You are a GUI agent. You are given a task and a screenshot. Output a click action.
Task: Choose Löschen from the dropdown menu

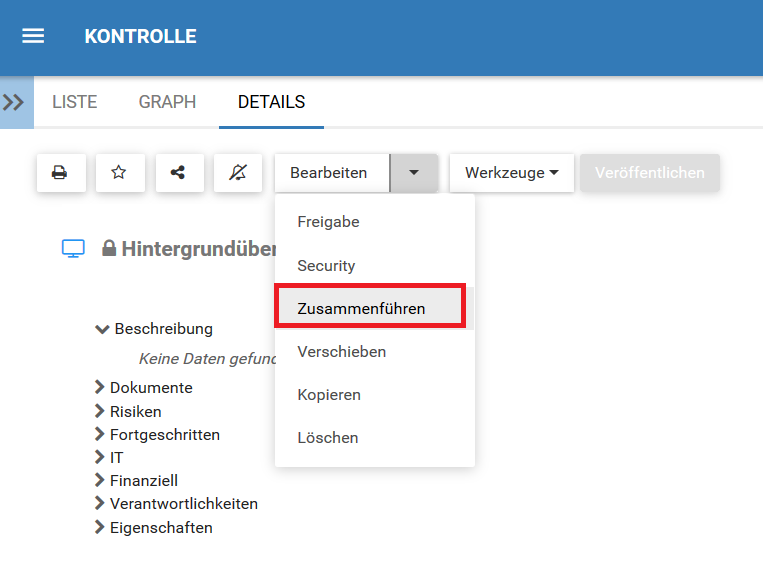[375, 438]
